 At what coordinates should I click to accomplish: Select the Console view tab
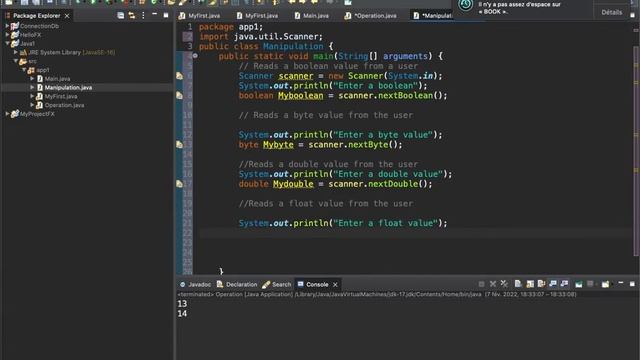pos(313,284)
